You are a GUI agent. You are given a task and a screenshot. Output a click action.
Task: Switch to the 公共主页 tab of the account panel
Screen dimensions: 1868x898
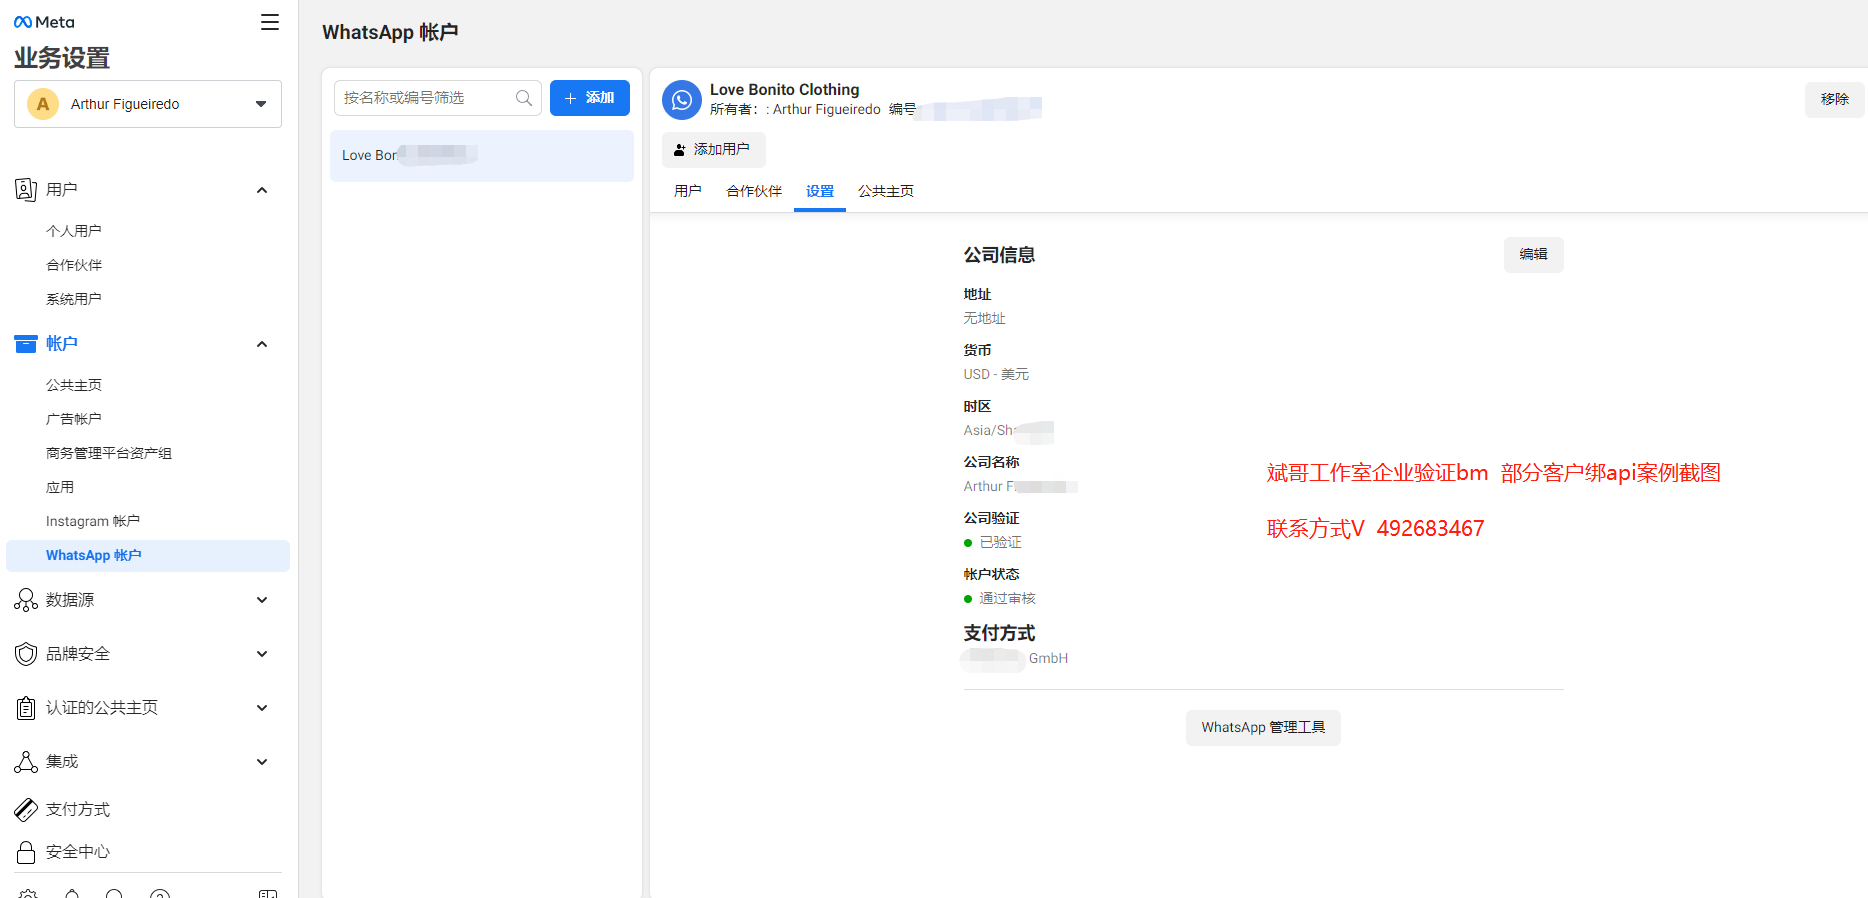pos(886,191)
